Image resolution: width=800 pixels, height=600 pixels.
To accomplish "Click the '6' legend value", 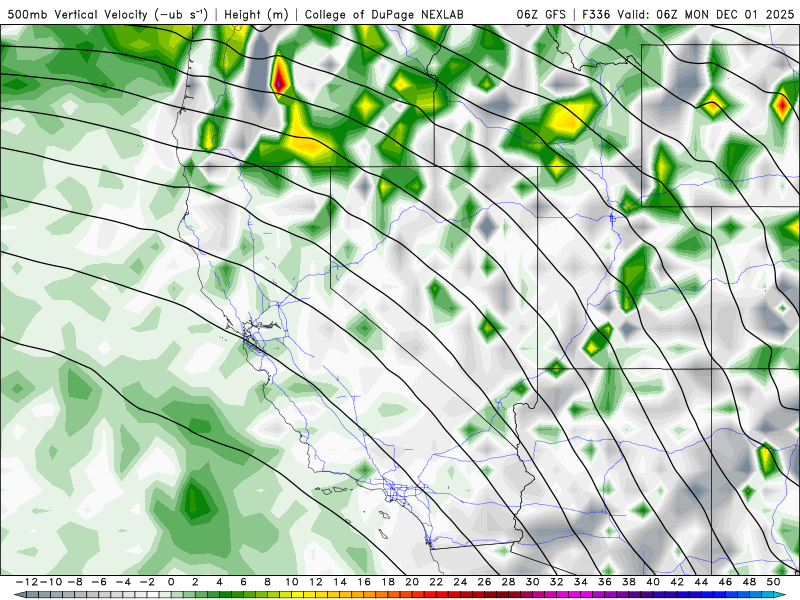I will 243,582.
